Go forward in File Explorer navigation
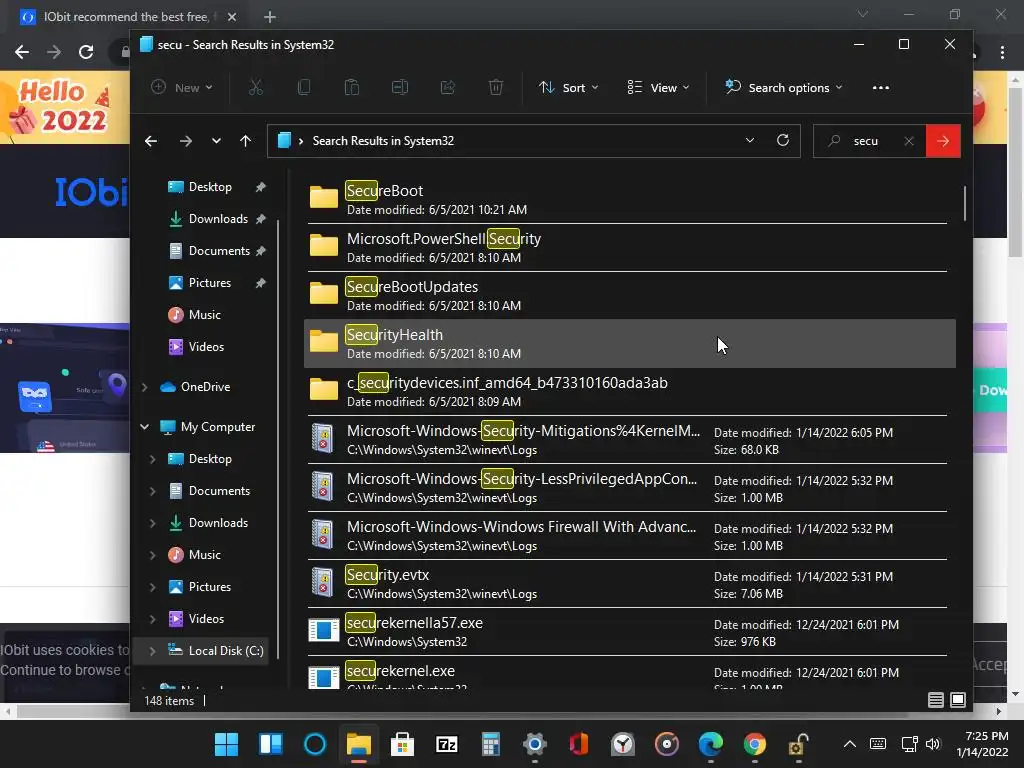Viewport: 1024px width, 768px height. click(185, 141)
